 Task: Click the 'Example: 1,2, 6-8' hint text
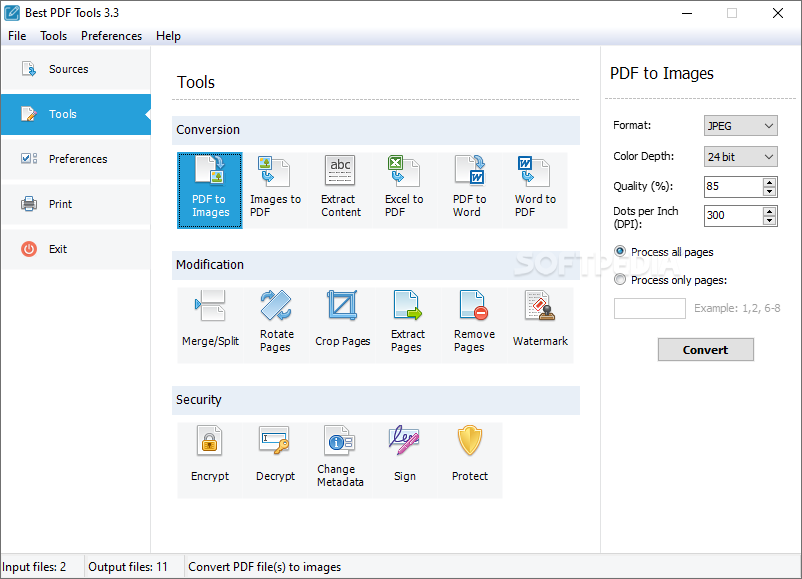click(x=737, y=308)
